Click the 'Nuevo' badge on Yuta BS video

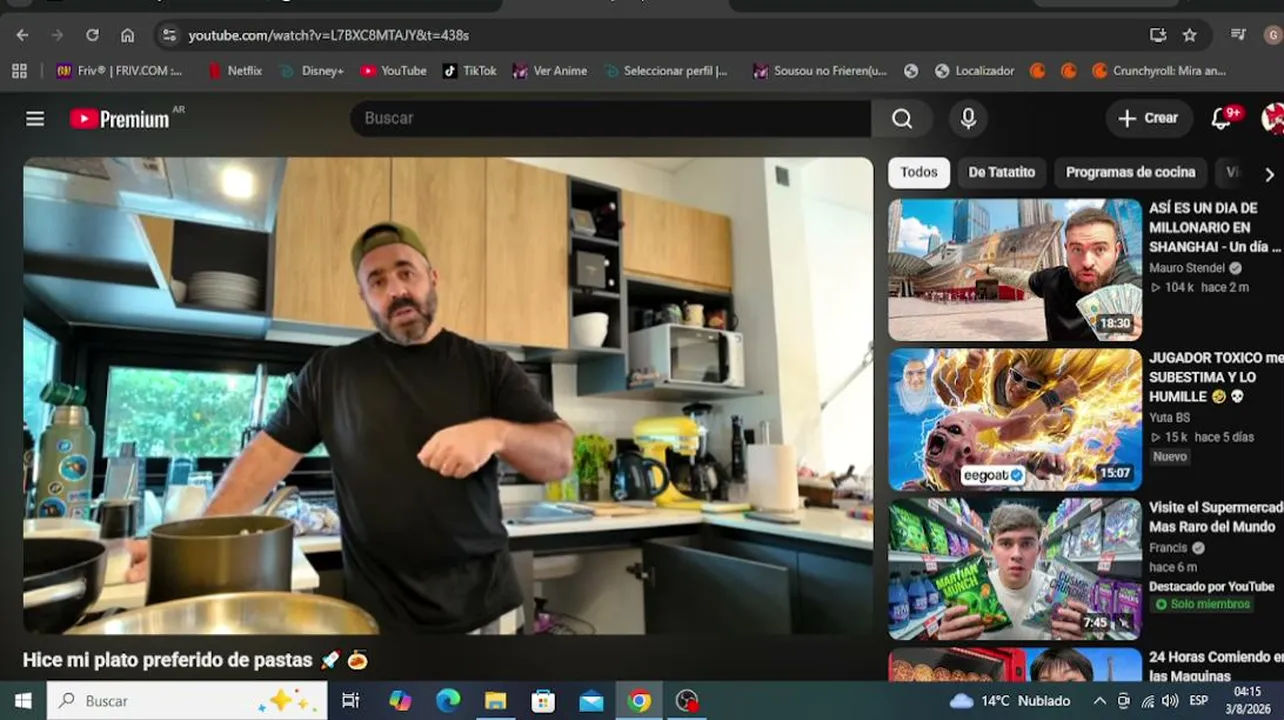click(x=1170, y=457)
